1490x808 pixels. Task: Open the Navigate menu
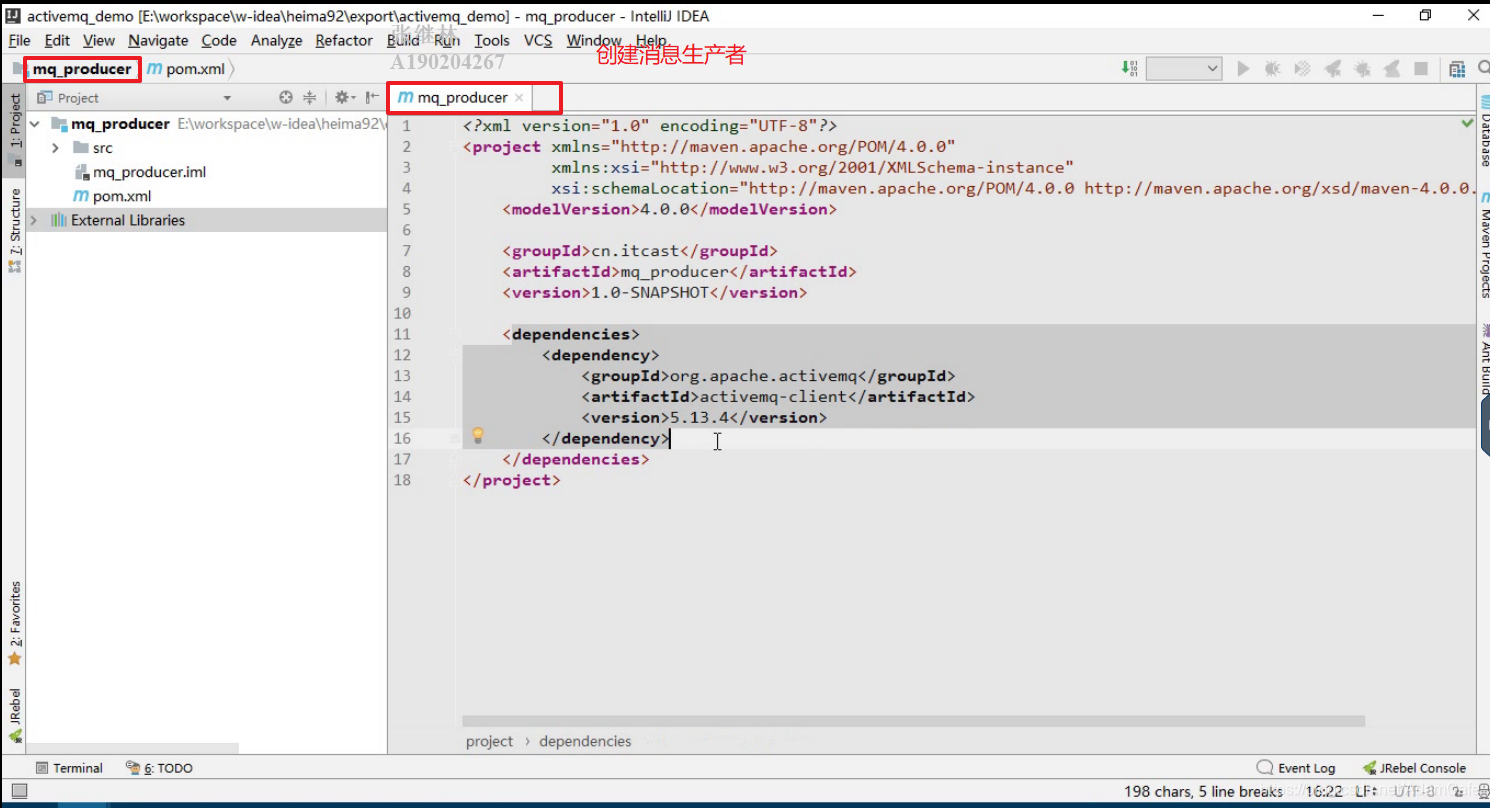(x=158, y=40)
